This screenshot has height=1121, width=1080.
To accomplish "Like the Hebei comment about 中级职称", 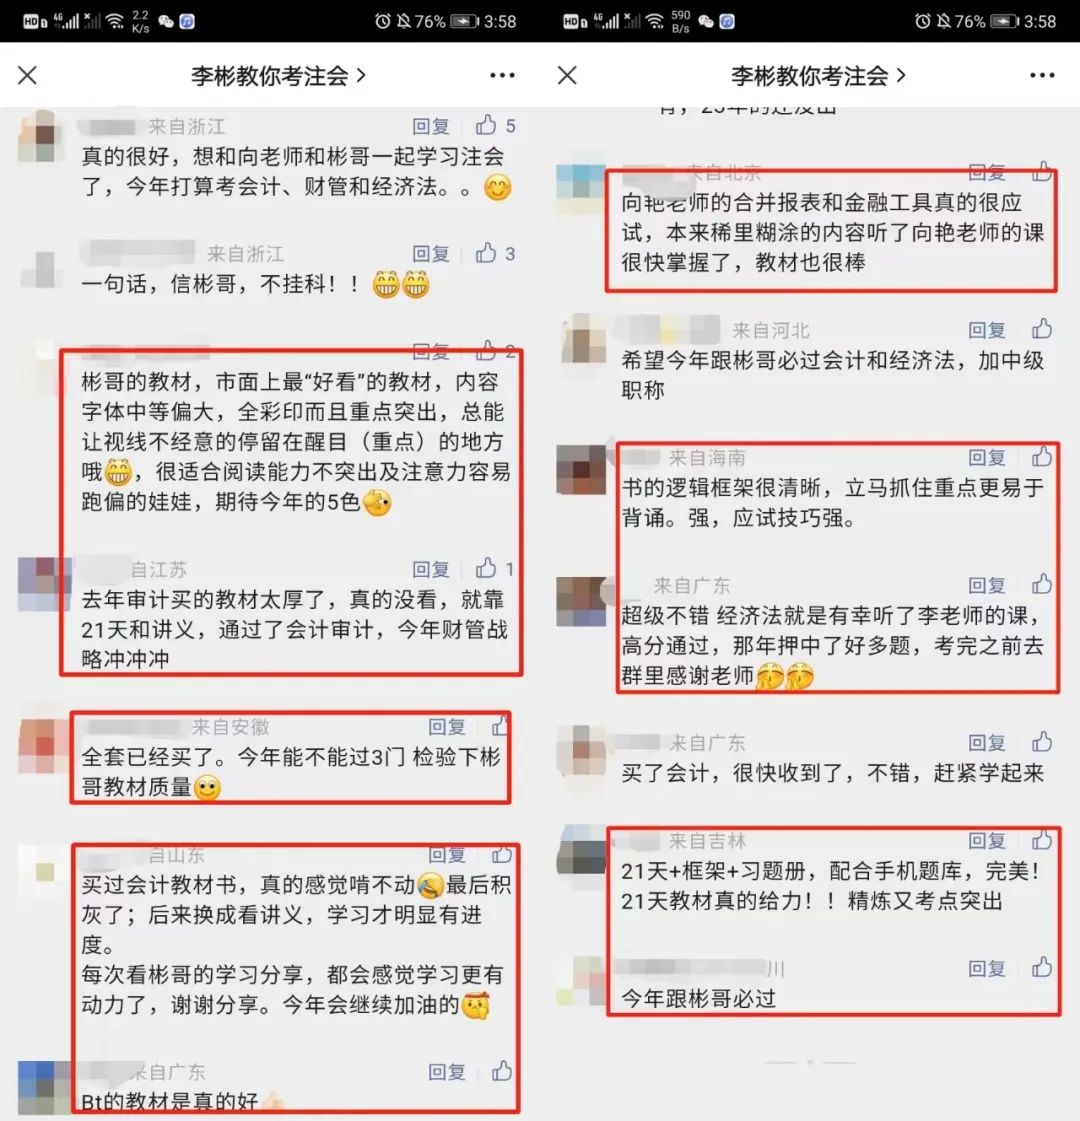I will (1042, 329).
